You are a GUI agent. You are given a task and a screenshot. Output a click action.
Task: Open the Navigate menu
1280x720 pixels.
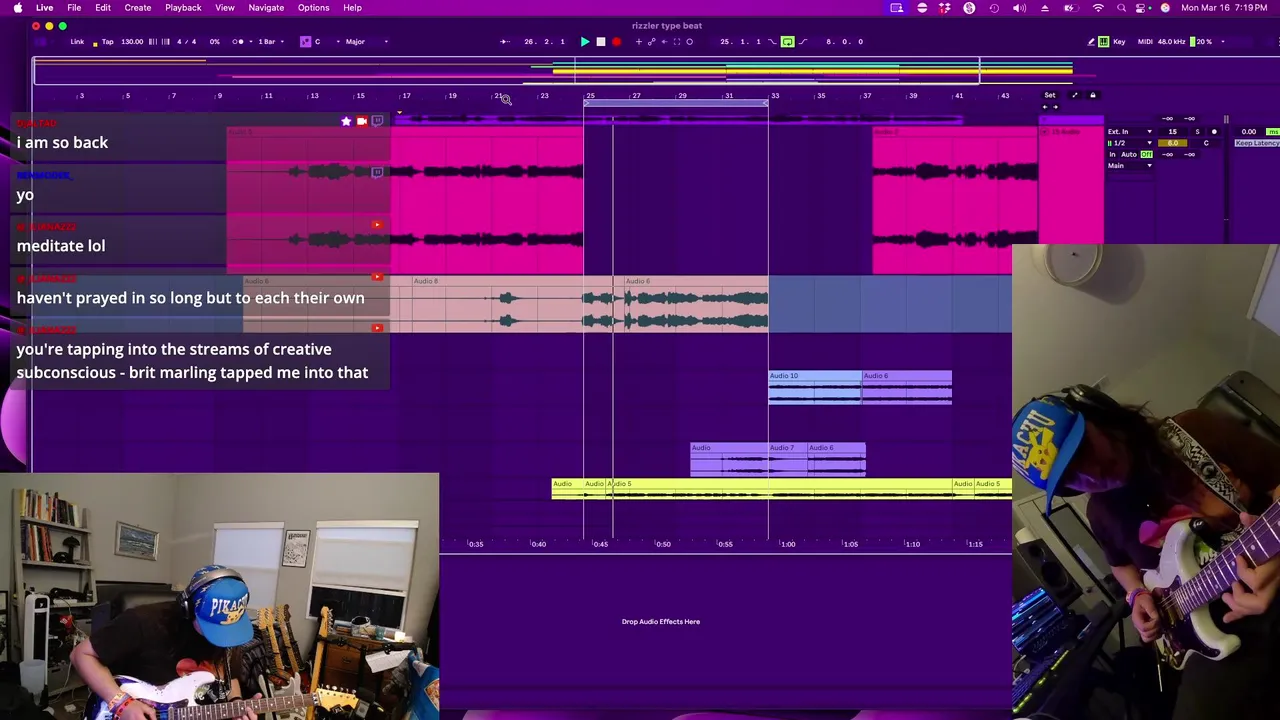pos(266,7)
